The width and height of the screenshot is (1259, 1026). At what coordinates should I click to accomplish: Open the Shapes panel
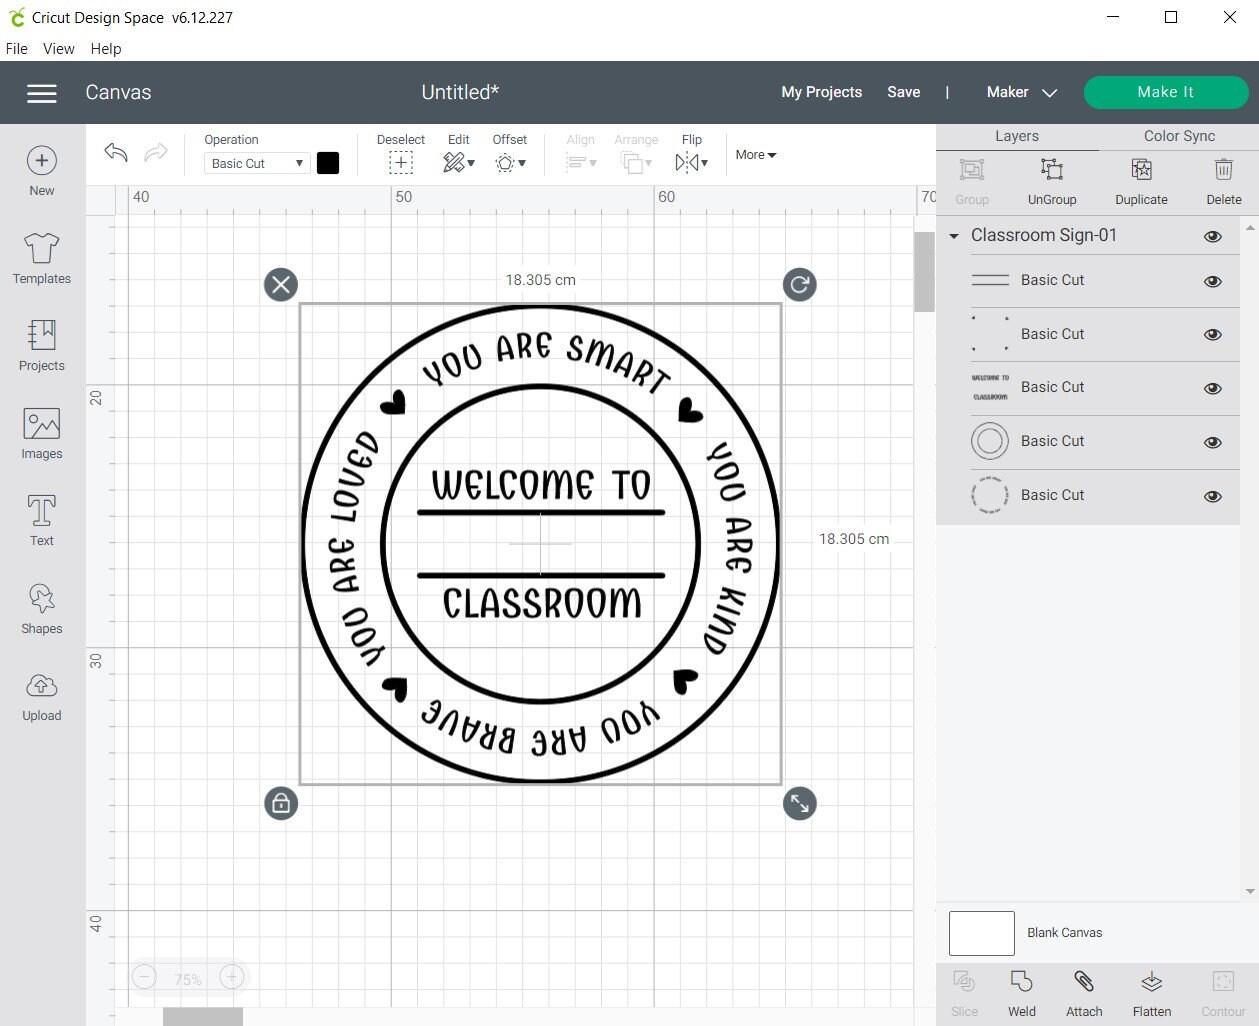(x=41, y=608)
